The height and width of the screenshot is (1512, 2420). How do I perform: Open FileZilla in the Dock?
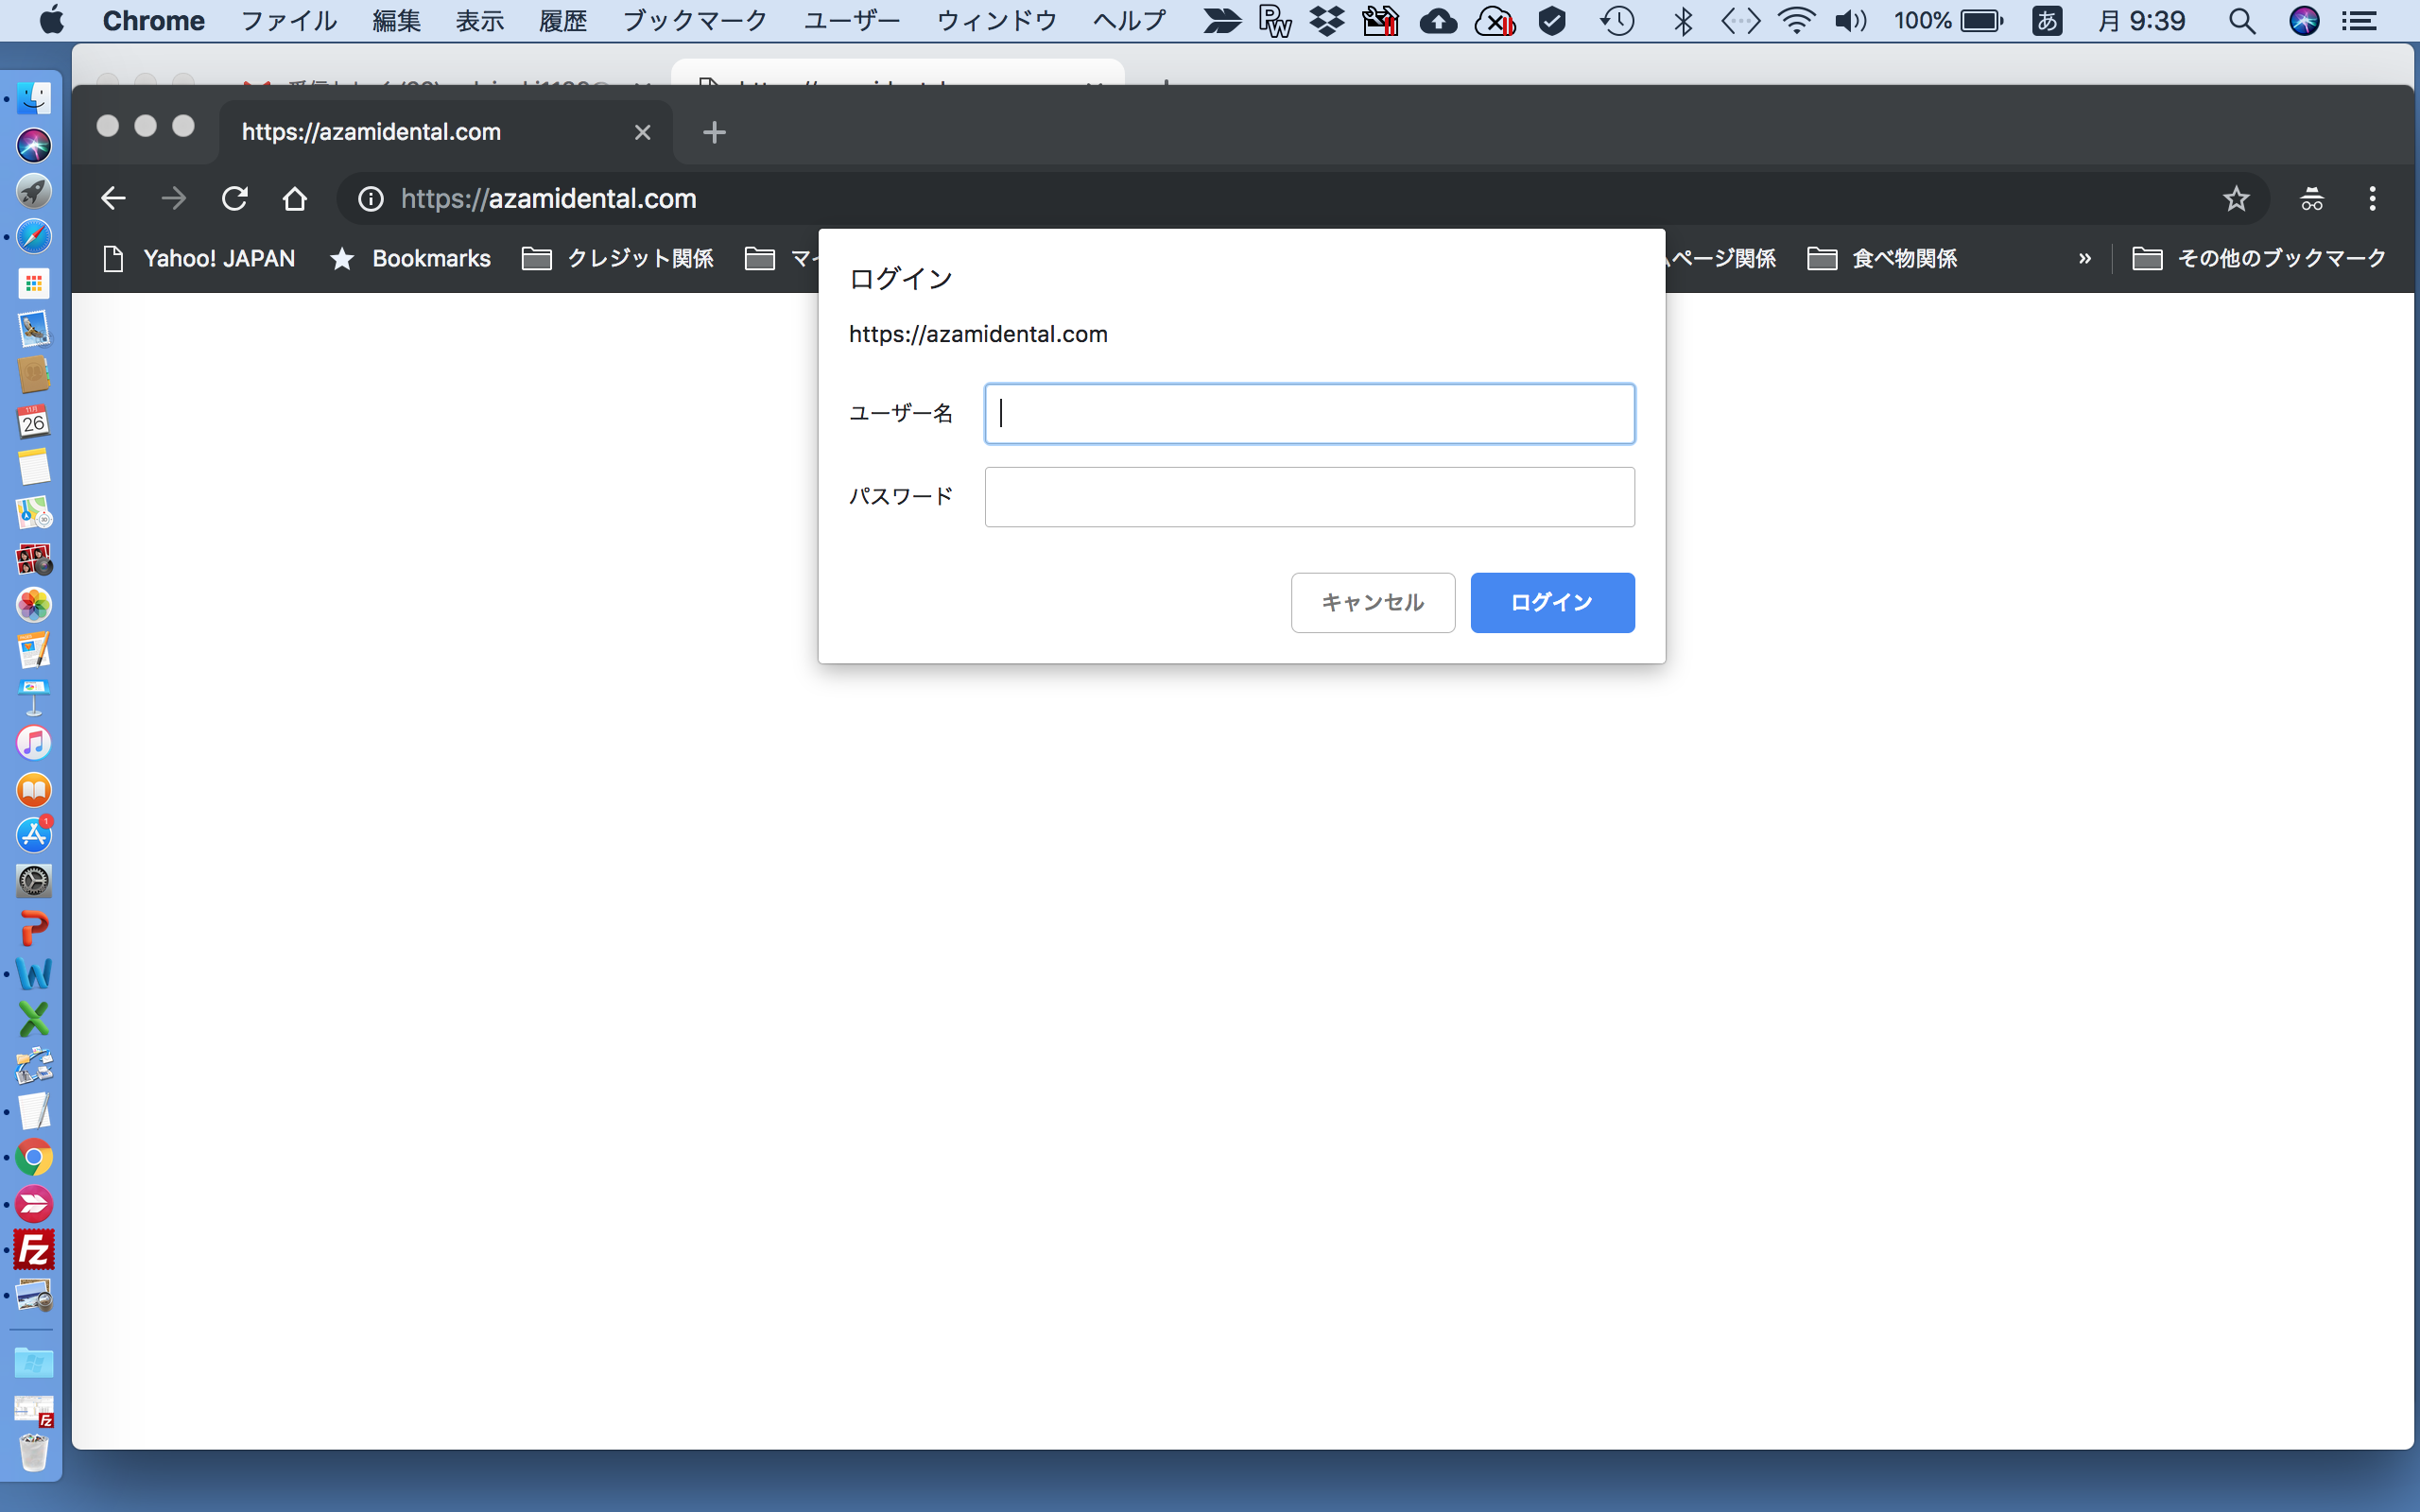pyautogui.click(x=34, y=1250)
